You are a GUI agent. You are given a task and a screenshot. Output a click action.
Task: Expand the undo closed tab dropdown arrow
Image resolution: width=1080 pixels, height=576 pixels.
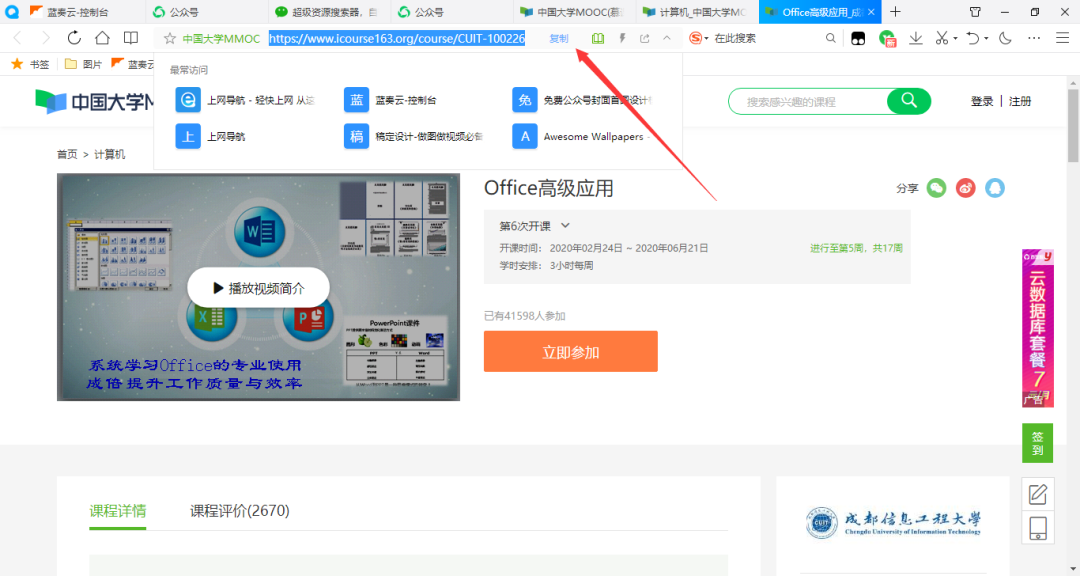click(986, 39)
